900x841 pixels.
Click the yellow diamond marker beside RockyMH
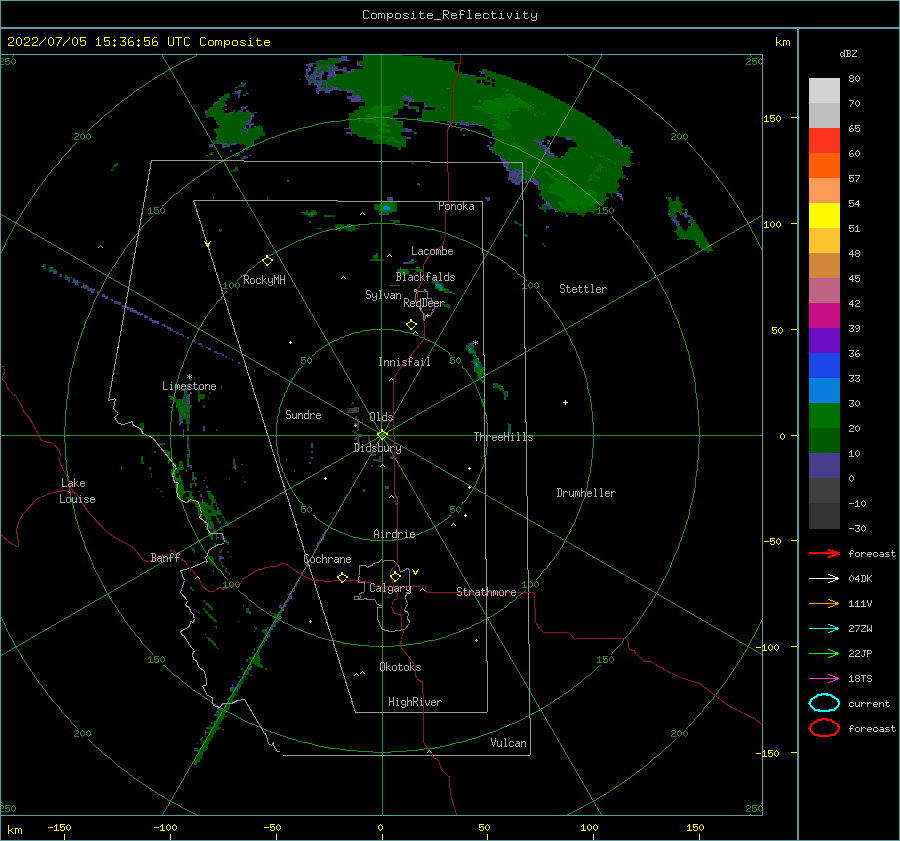(267, 261)
